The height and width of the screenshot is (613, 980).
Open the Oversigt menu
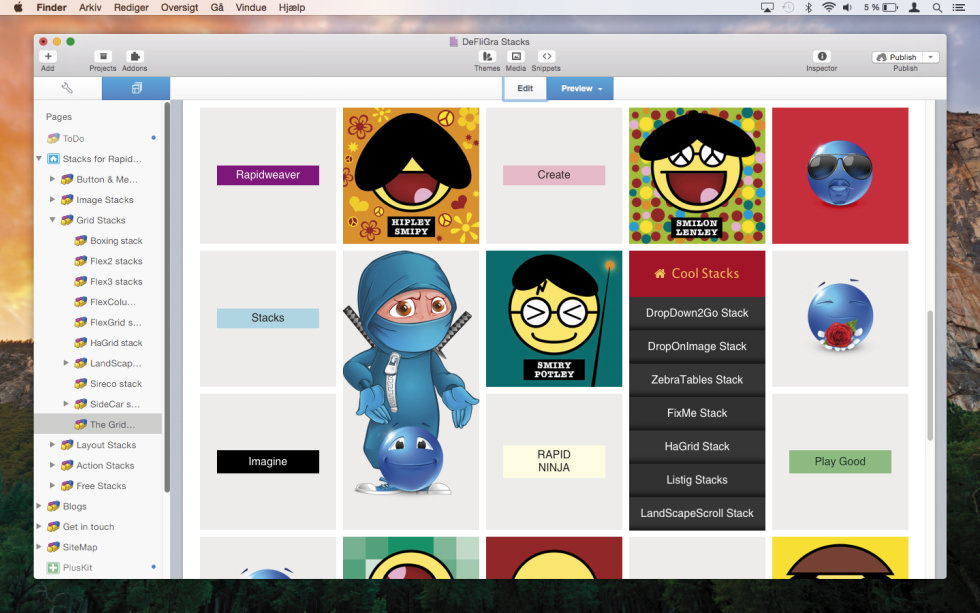[179, 7]
